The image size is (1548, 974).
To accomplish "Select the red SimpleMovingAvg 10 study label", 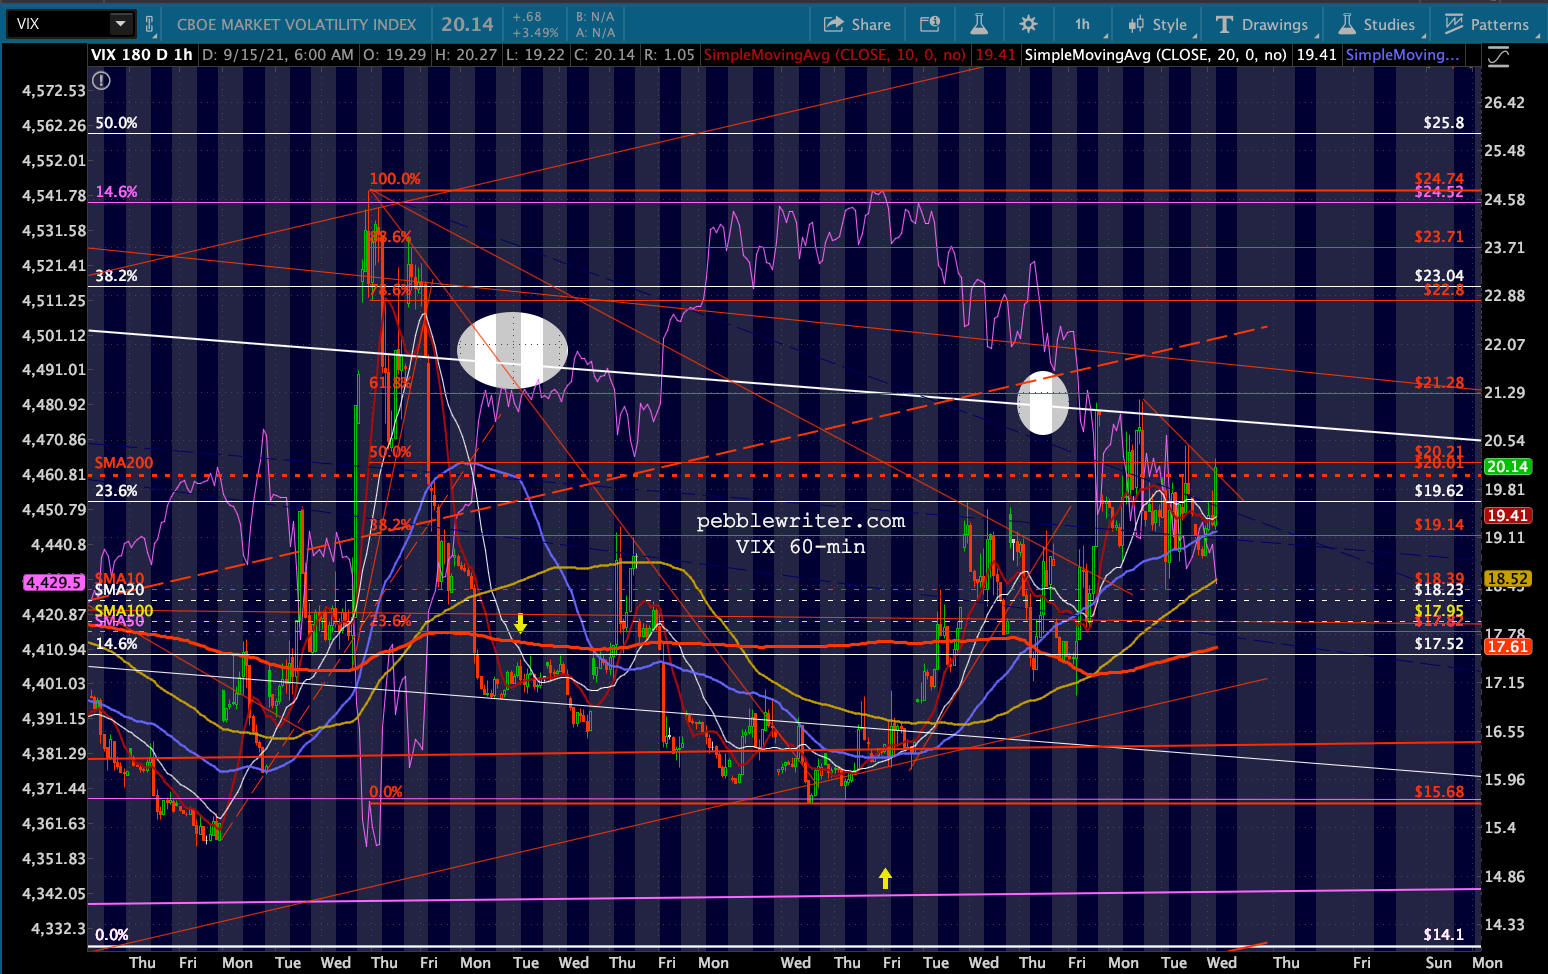I will pos(835,55).
